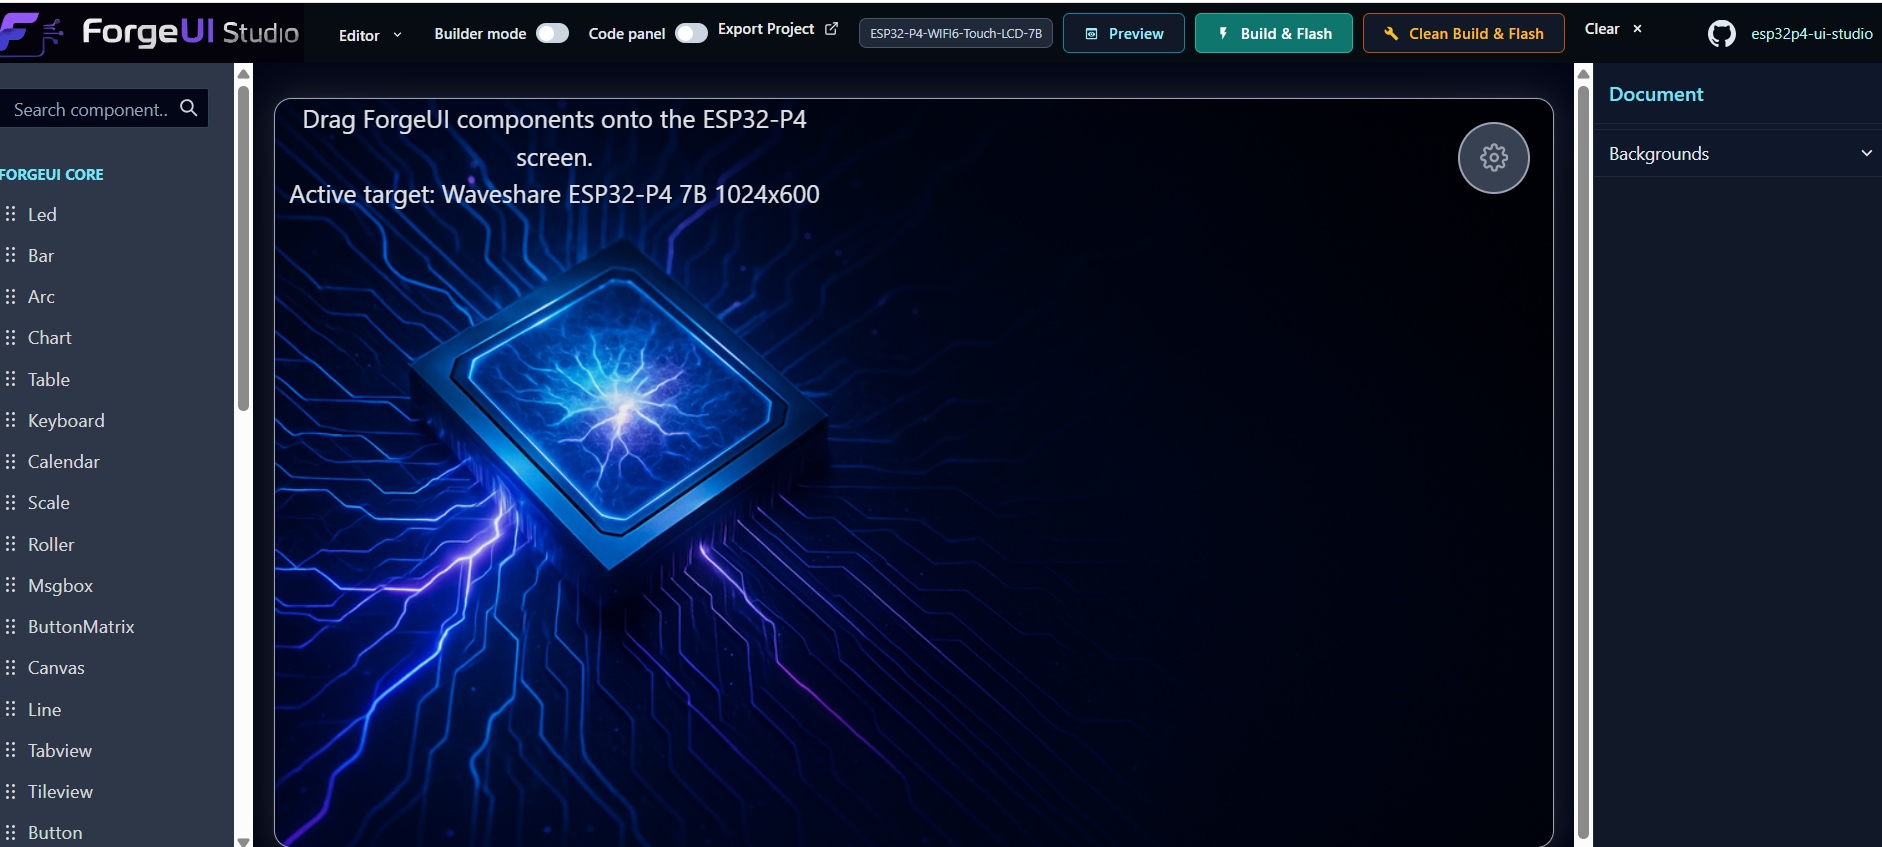1882x847 pixels.
Task: Toggle Builder mode switch
Action: pyautogui.click(x=552, y=33)
